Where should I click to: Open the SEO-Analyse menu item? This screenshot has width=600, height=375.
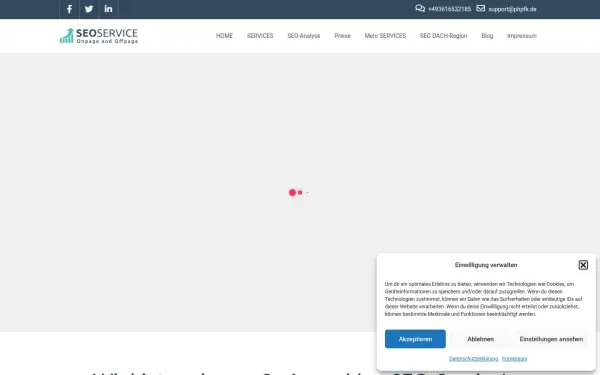tap(303, 36)
